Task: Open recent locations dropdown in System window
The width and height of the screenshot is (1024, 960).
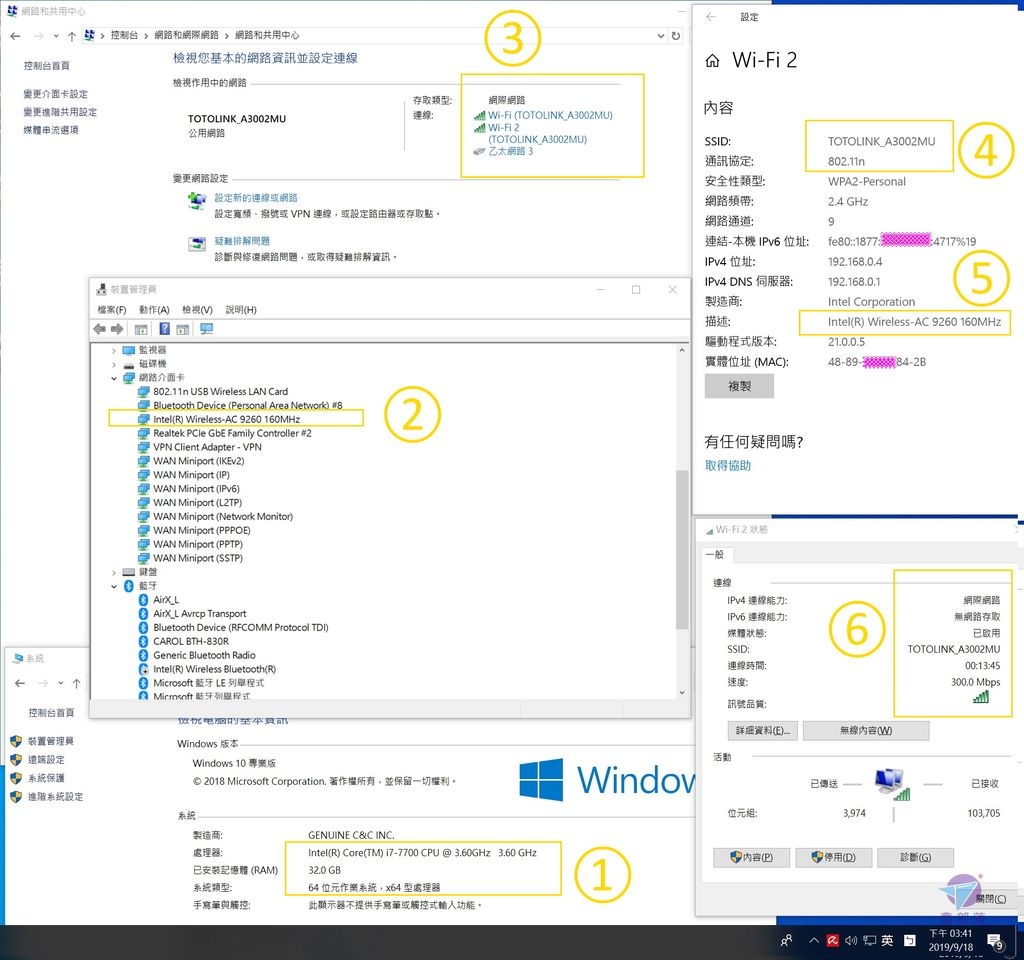Action: (x=61, y=683)
